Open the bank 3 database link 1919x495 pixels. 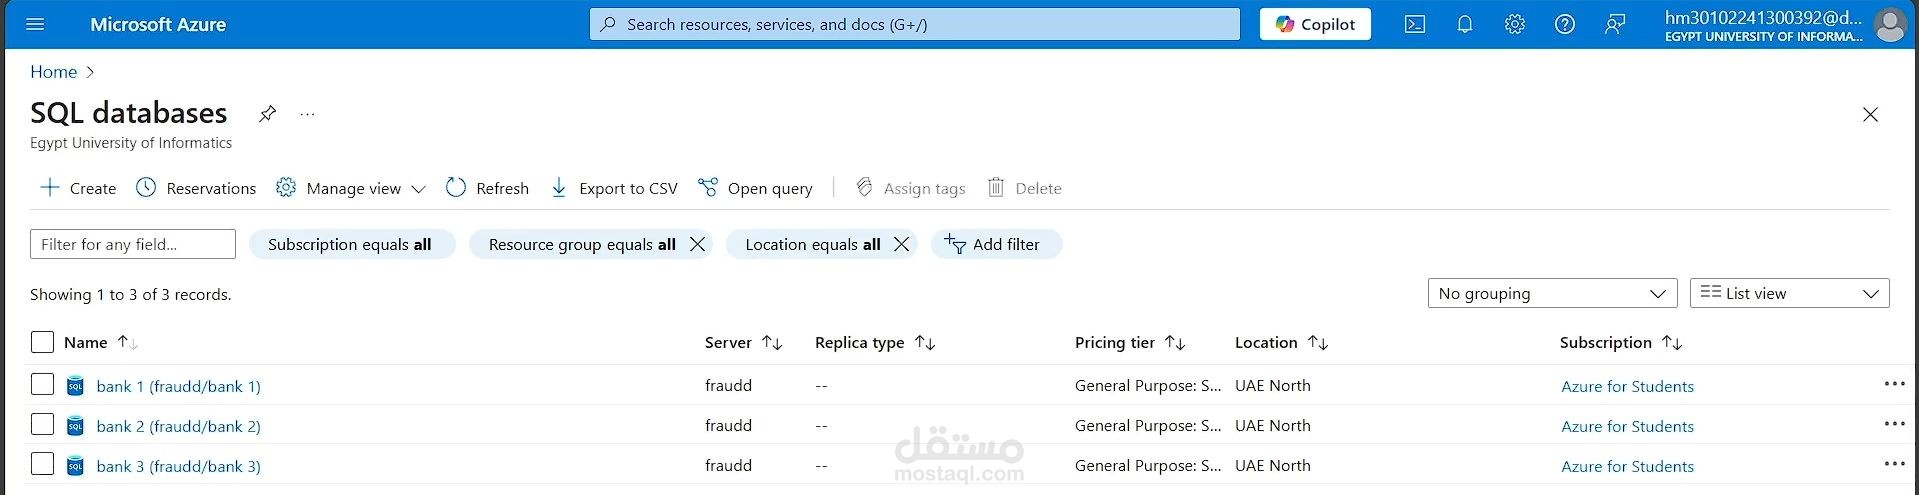(x=178, y=466)
